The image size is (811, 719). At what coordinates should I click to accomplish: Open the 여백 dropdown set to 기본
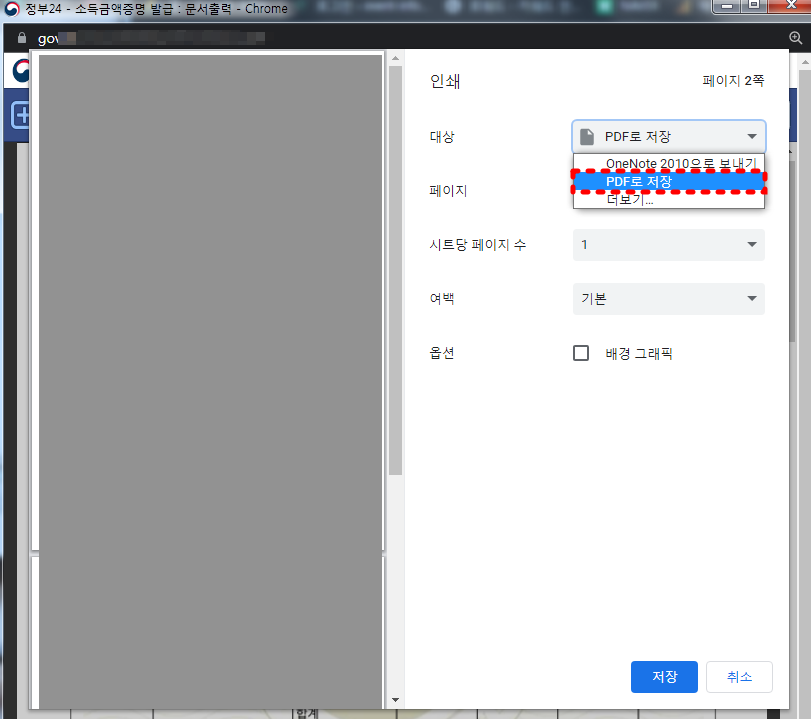[x=668, y=298]
